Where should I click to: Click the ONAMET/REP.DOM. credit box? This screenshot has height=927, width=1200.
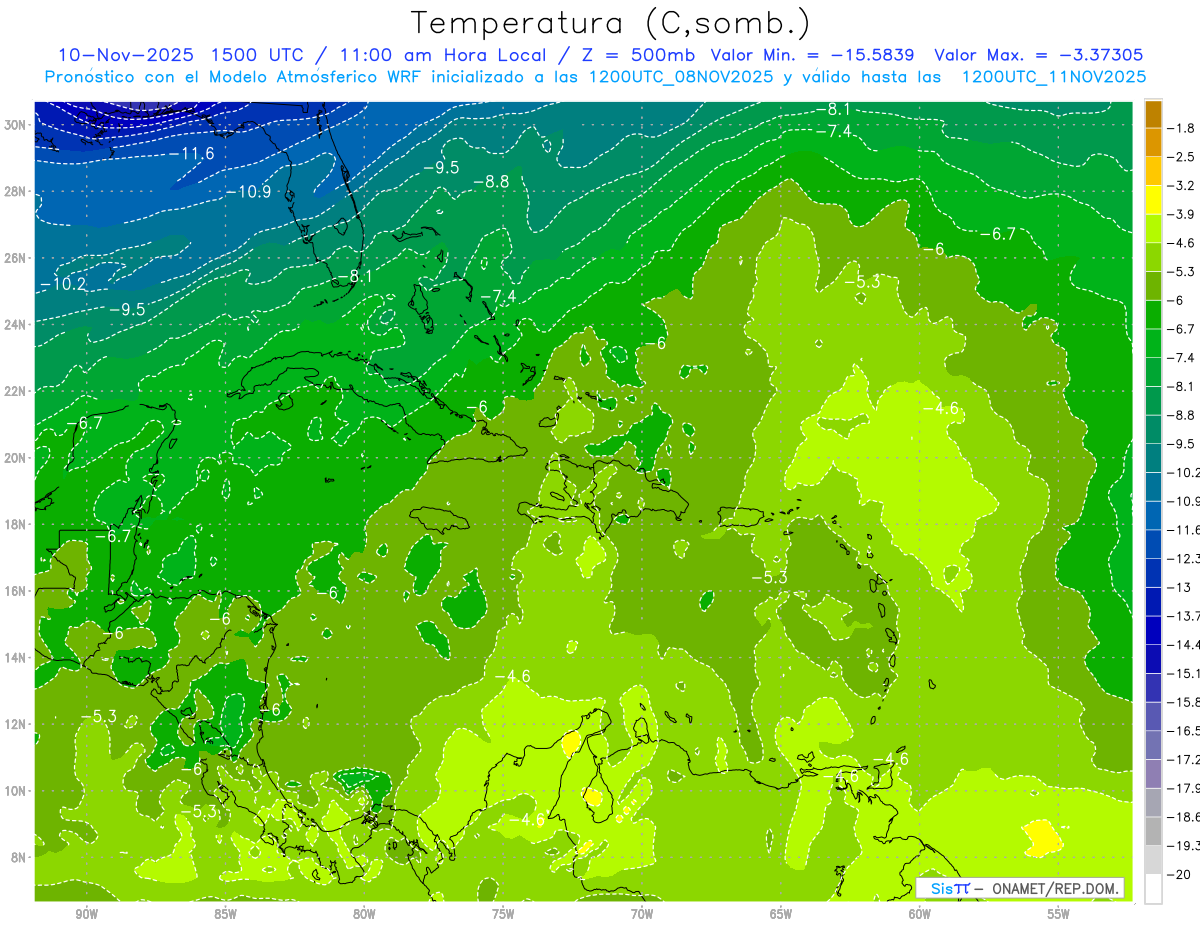pos(1020,888)
